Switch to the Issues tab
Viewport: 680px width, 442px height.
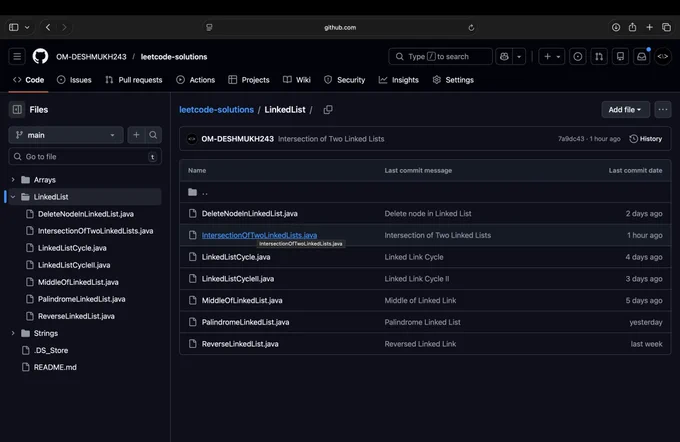[74, 80]
